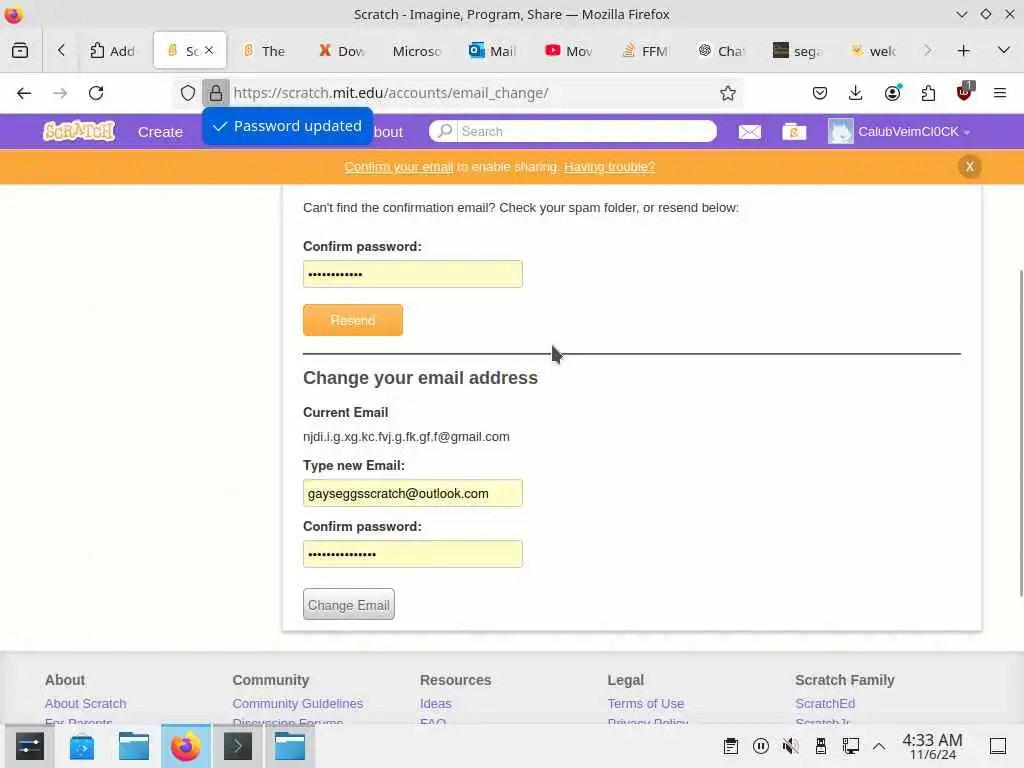Click the tab scroll right arrow
Screen dimensions: 1024x768
pos(927,50)
